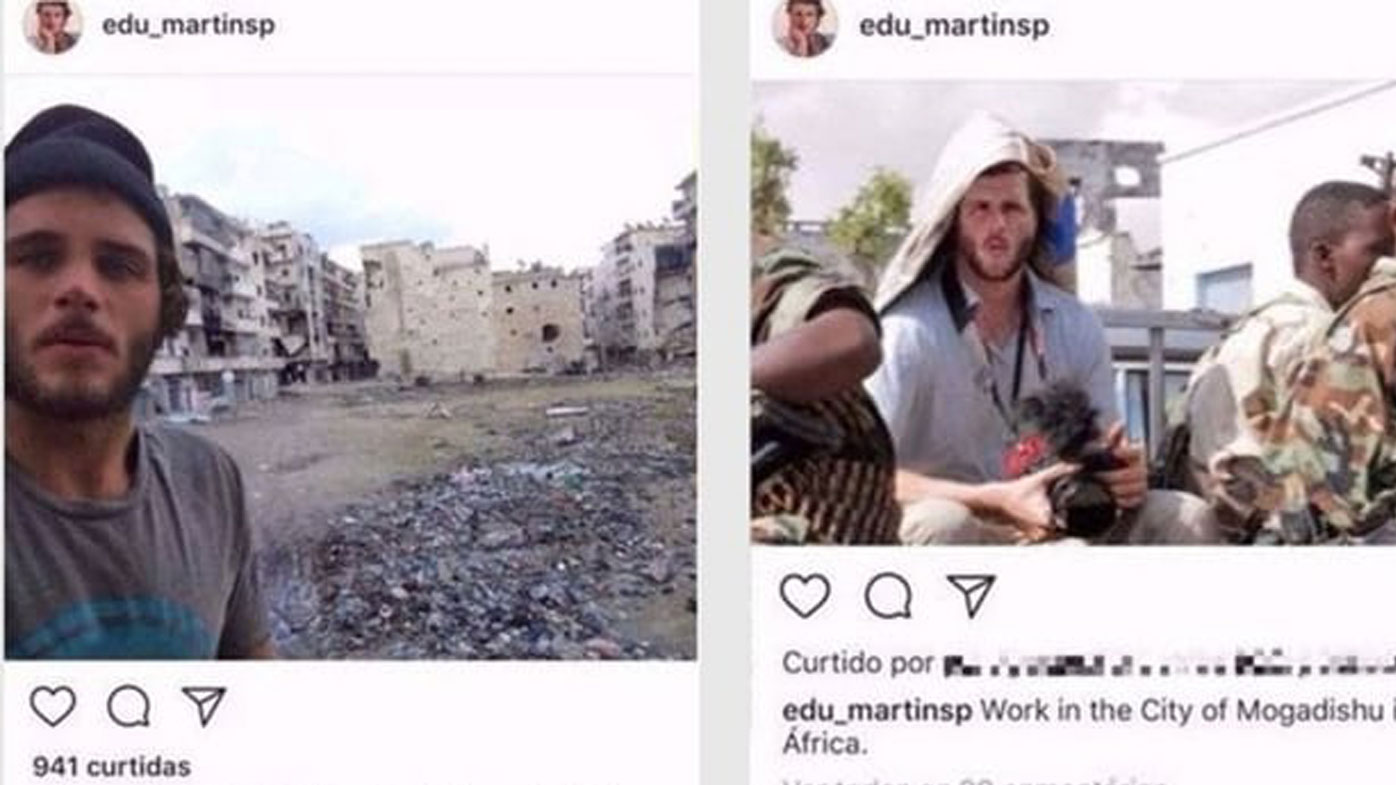View the 941 curtidas likes list
The height and width of the screenshot is (785, 1396).
[111, 767]
